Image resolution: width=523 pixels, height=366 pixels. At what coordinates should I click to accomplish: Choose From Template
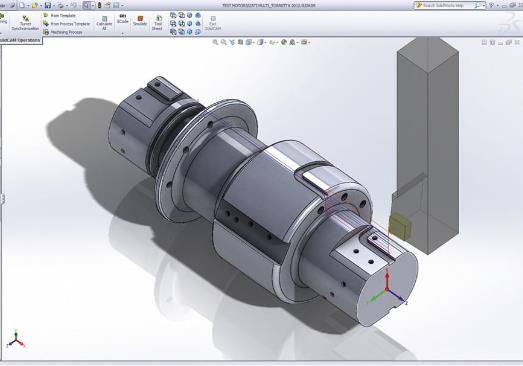(59, 16)
